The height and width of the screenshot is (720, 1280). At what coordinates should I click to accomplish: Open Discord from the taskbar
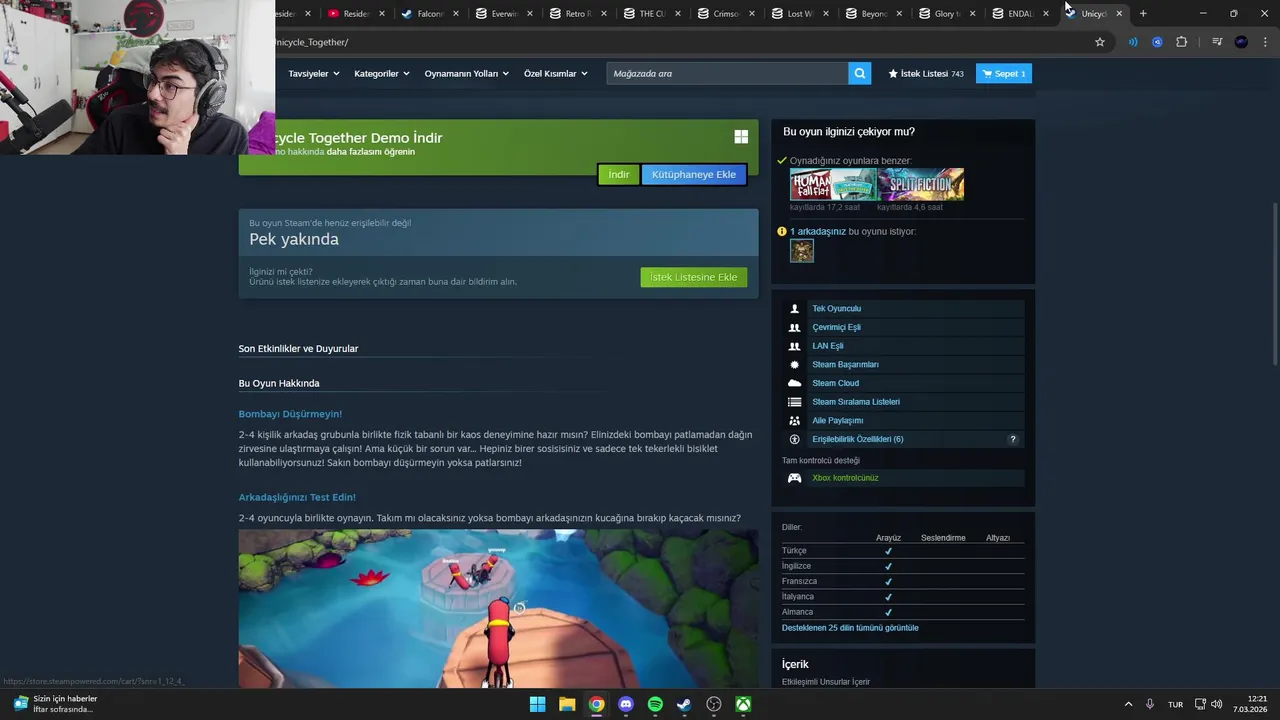coord(626,704)
